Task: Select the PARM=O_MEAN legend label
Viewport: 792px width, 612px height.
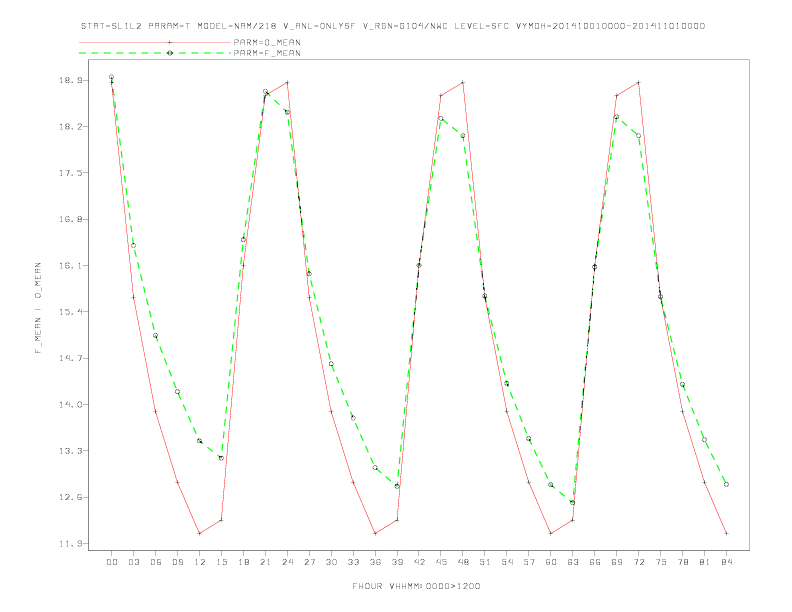Action: (267, 42)
